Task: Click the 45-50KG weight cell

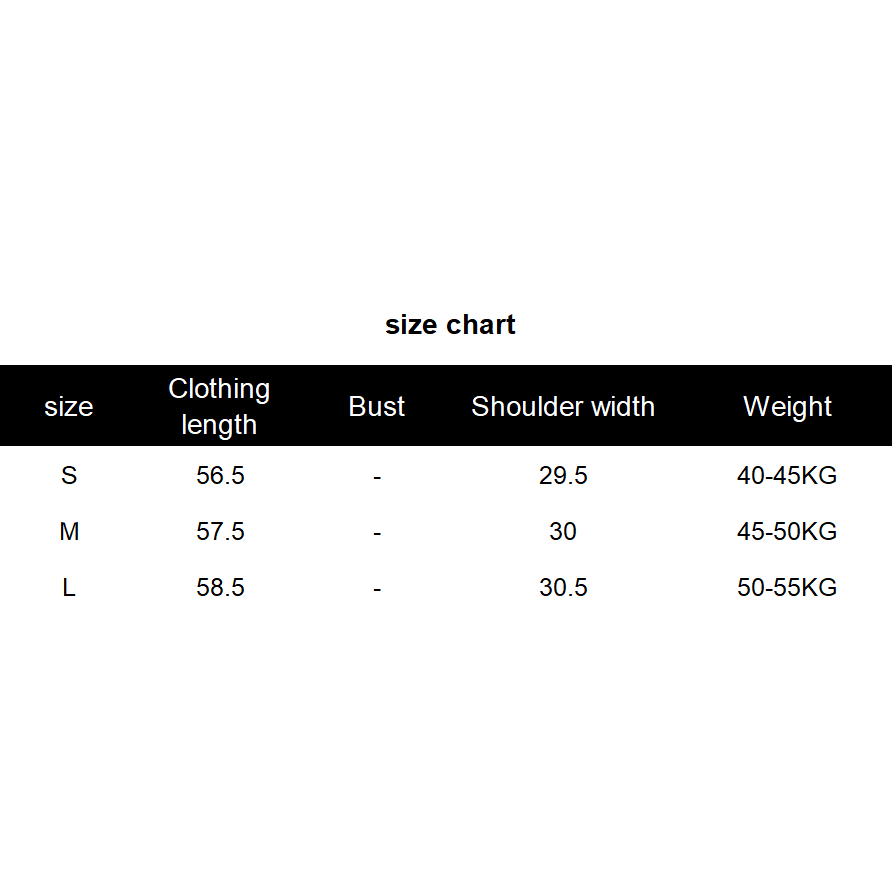Action: (x=787, y=532)
